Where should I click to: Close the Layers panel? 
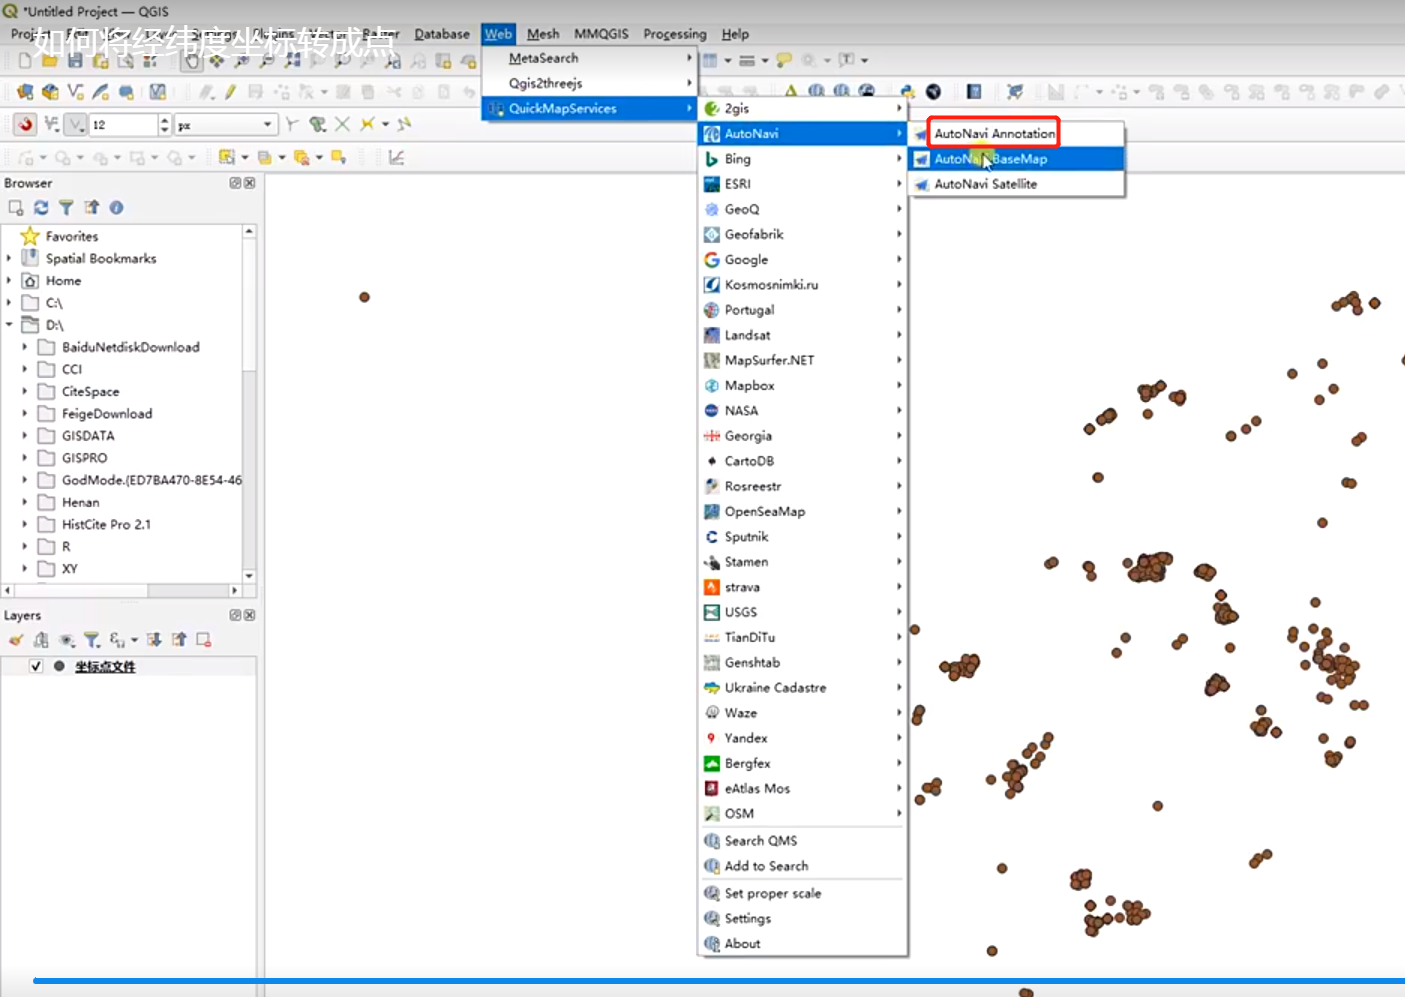pyautogui.click(x=249, y=615)
